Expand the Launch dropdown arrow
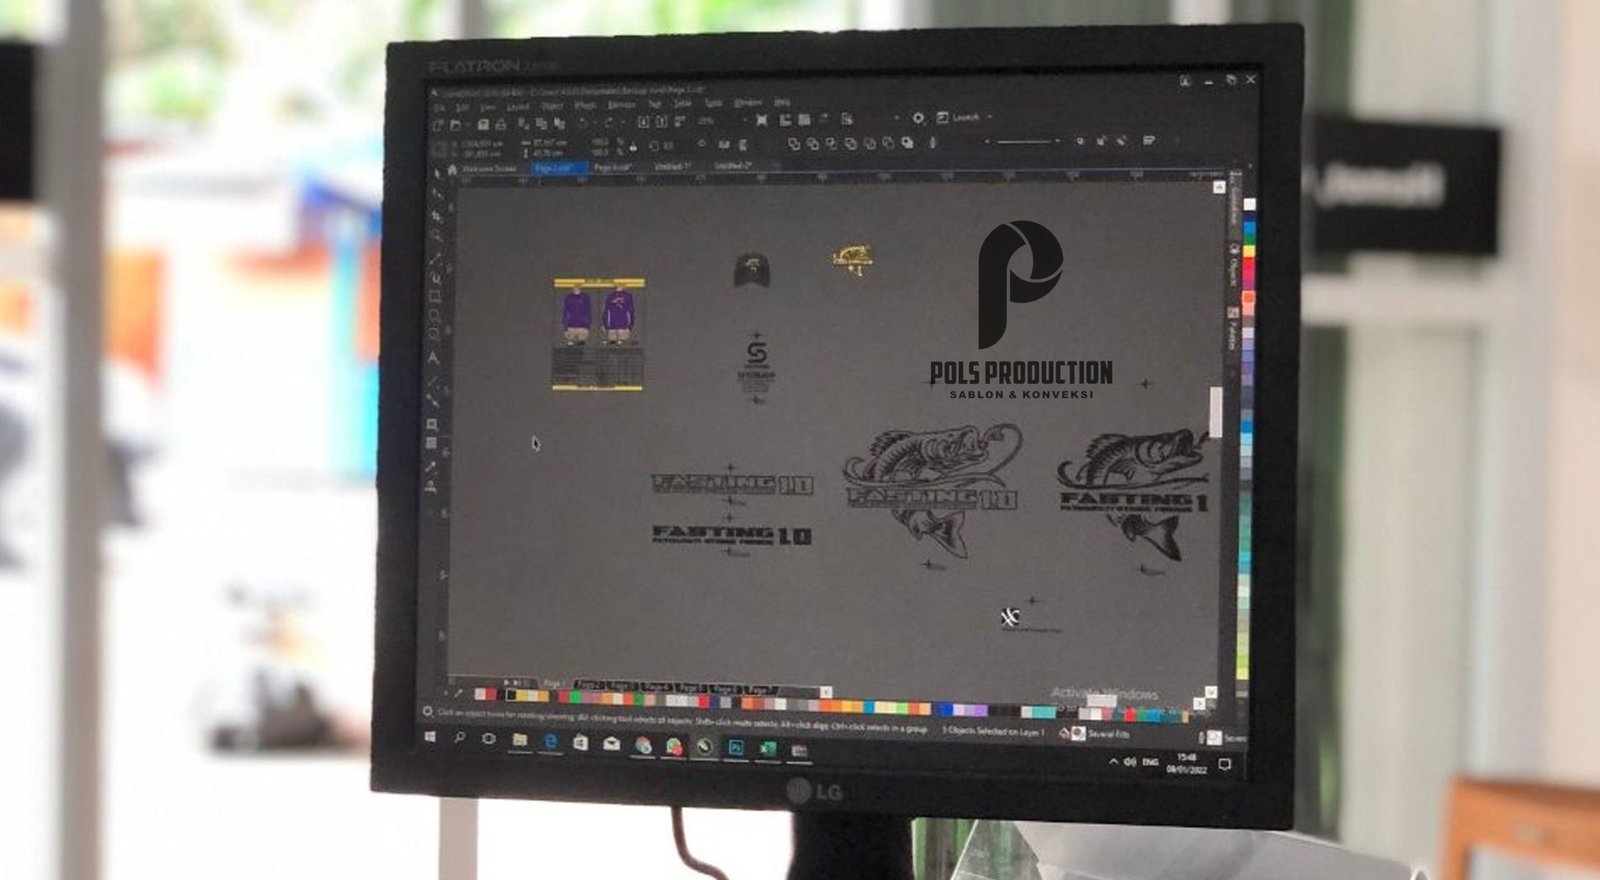The height and width of the screenshot is (880, 1600). [x=990, y=117]
